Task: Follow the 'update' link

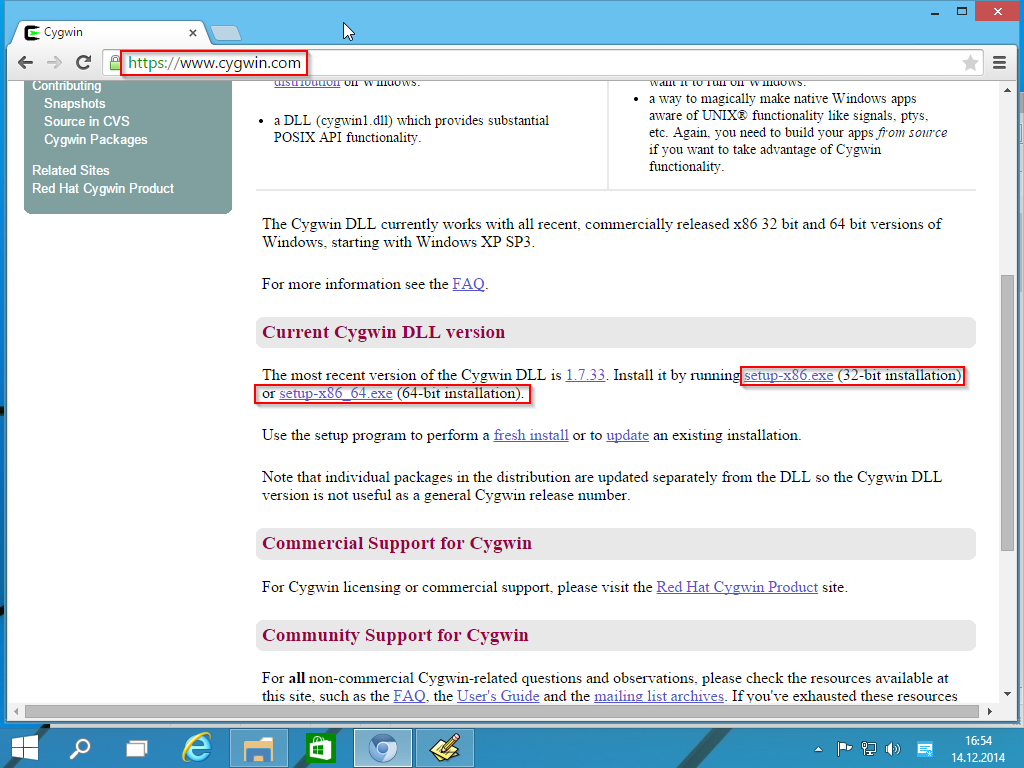Action: (627, 435)
